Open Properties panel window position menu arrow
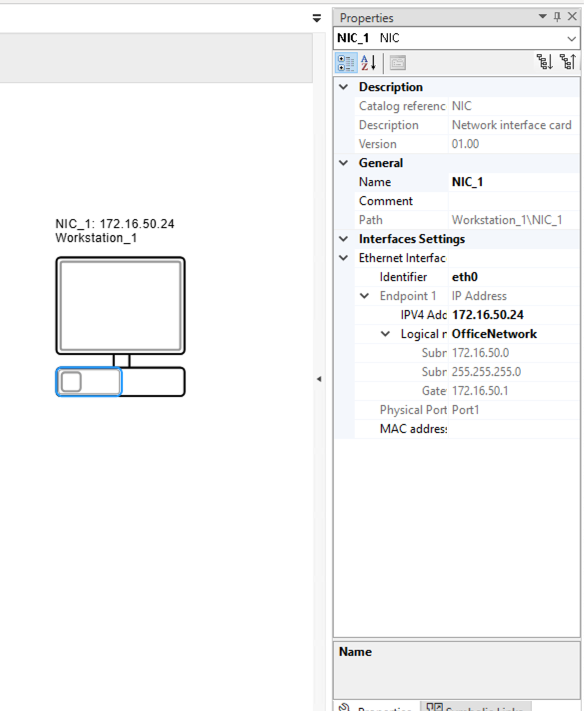This screenshot has height=711, width=584. click(x=542, y=17)
